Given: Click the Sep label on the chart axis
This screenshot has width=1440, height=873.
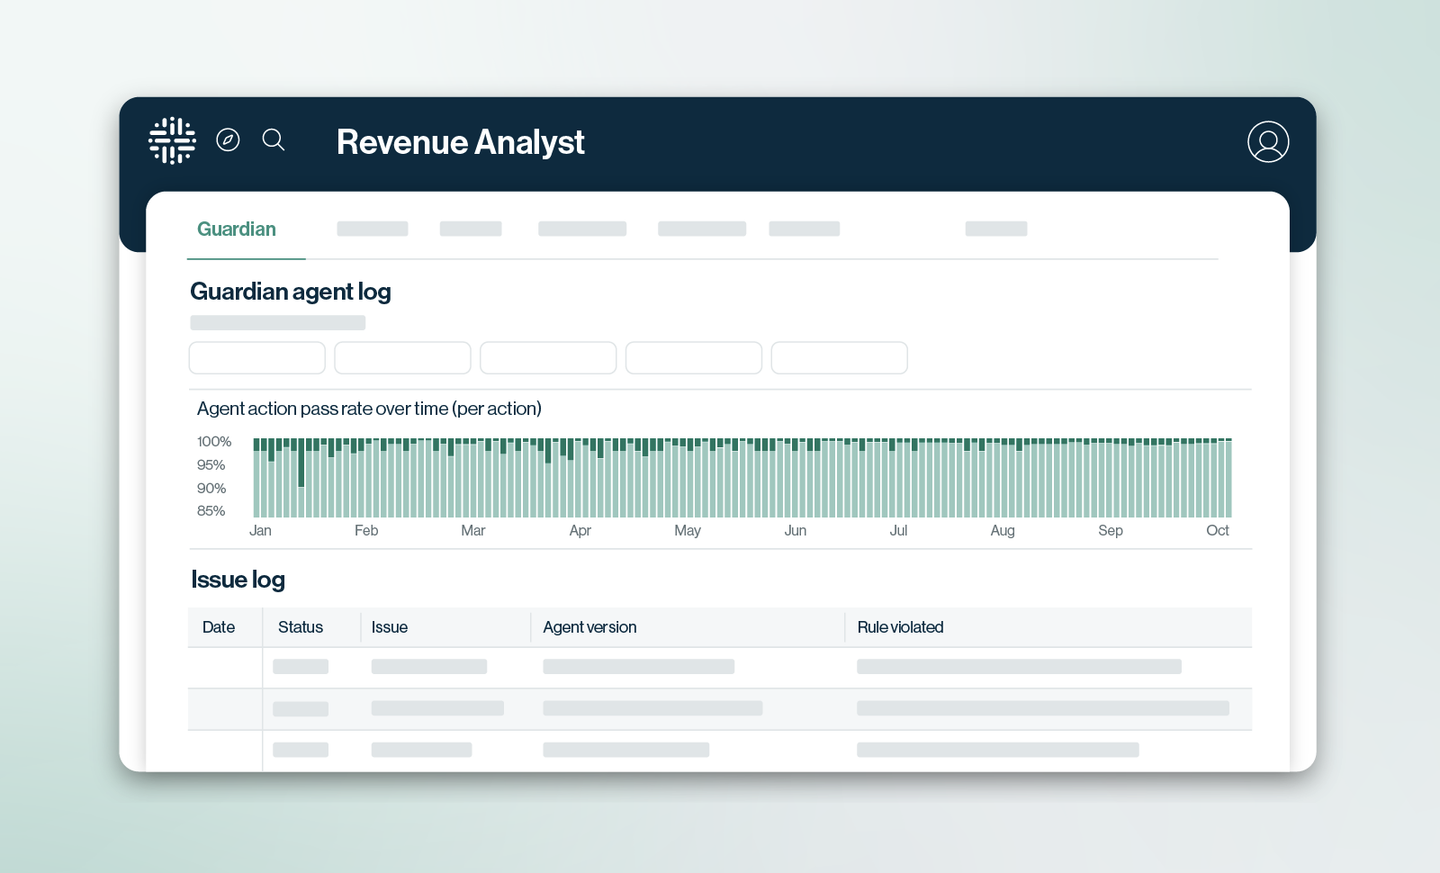Looking at the screenshot, I should pyautogui.click(x=1110, y=530).
